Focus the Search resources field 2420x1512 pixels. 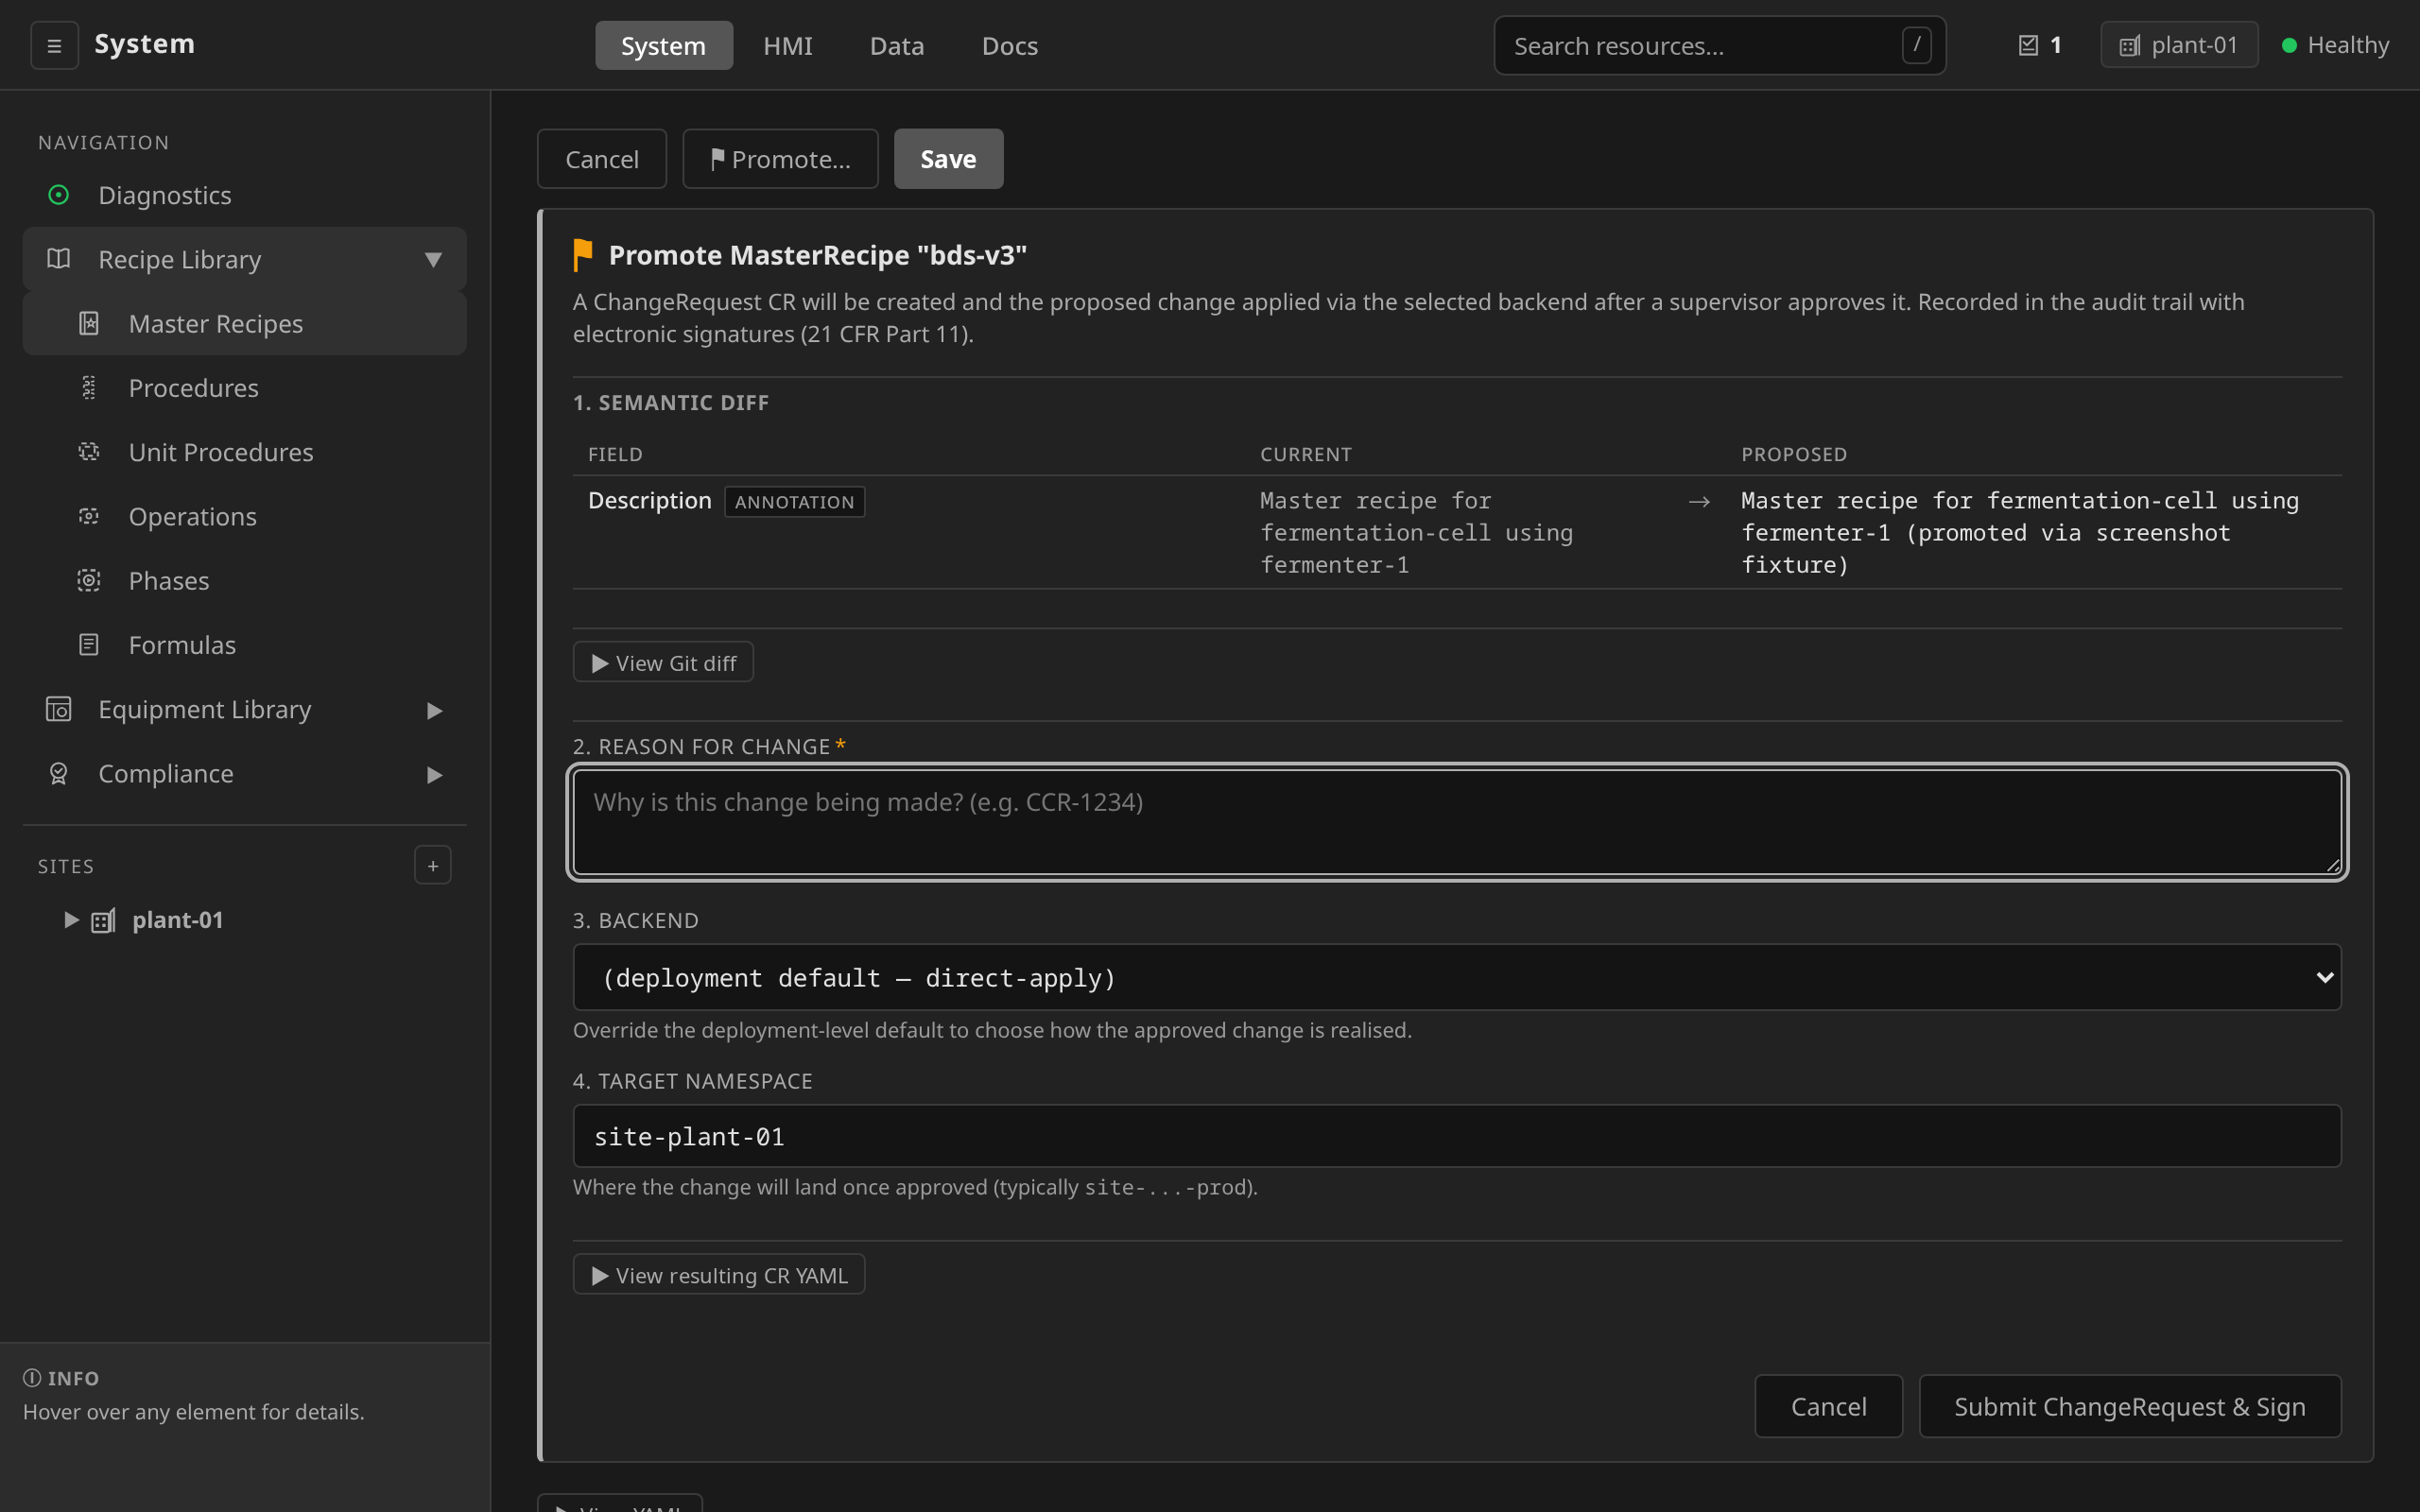[1720, 46]
